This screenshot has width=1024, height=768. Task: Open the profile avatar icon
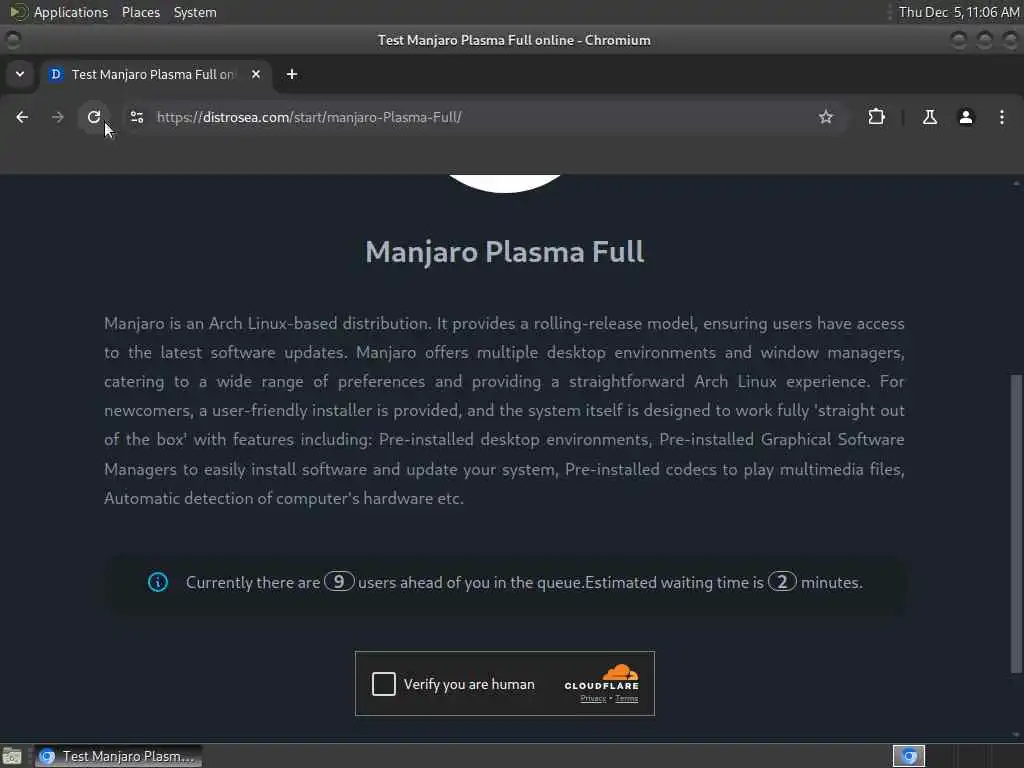coord(966,117)
